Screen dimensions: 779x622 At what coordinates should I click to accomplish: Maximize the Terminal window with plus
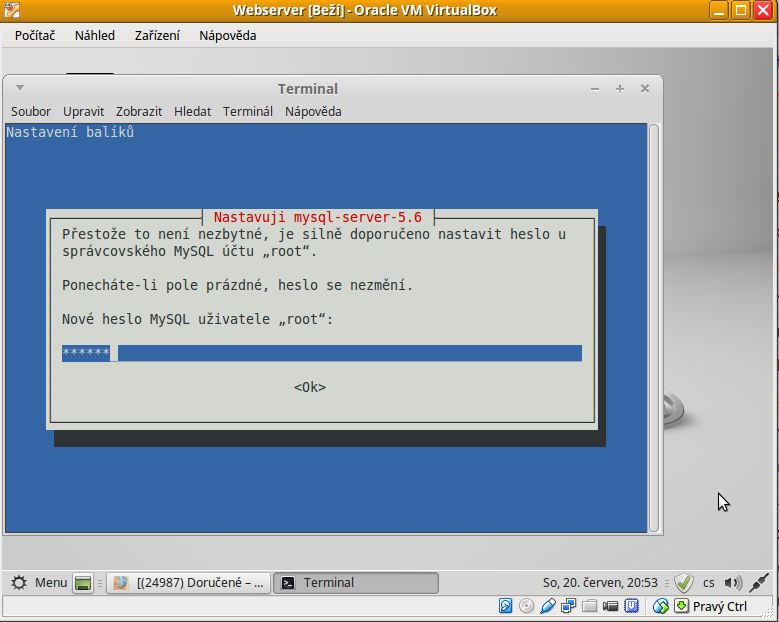click(x=620, y=89)
